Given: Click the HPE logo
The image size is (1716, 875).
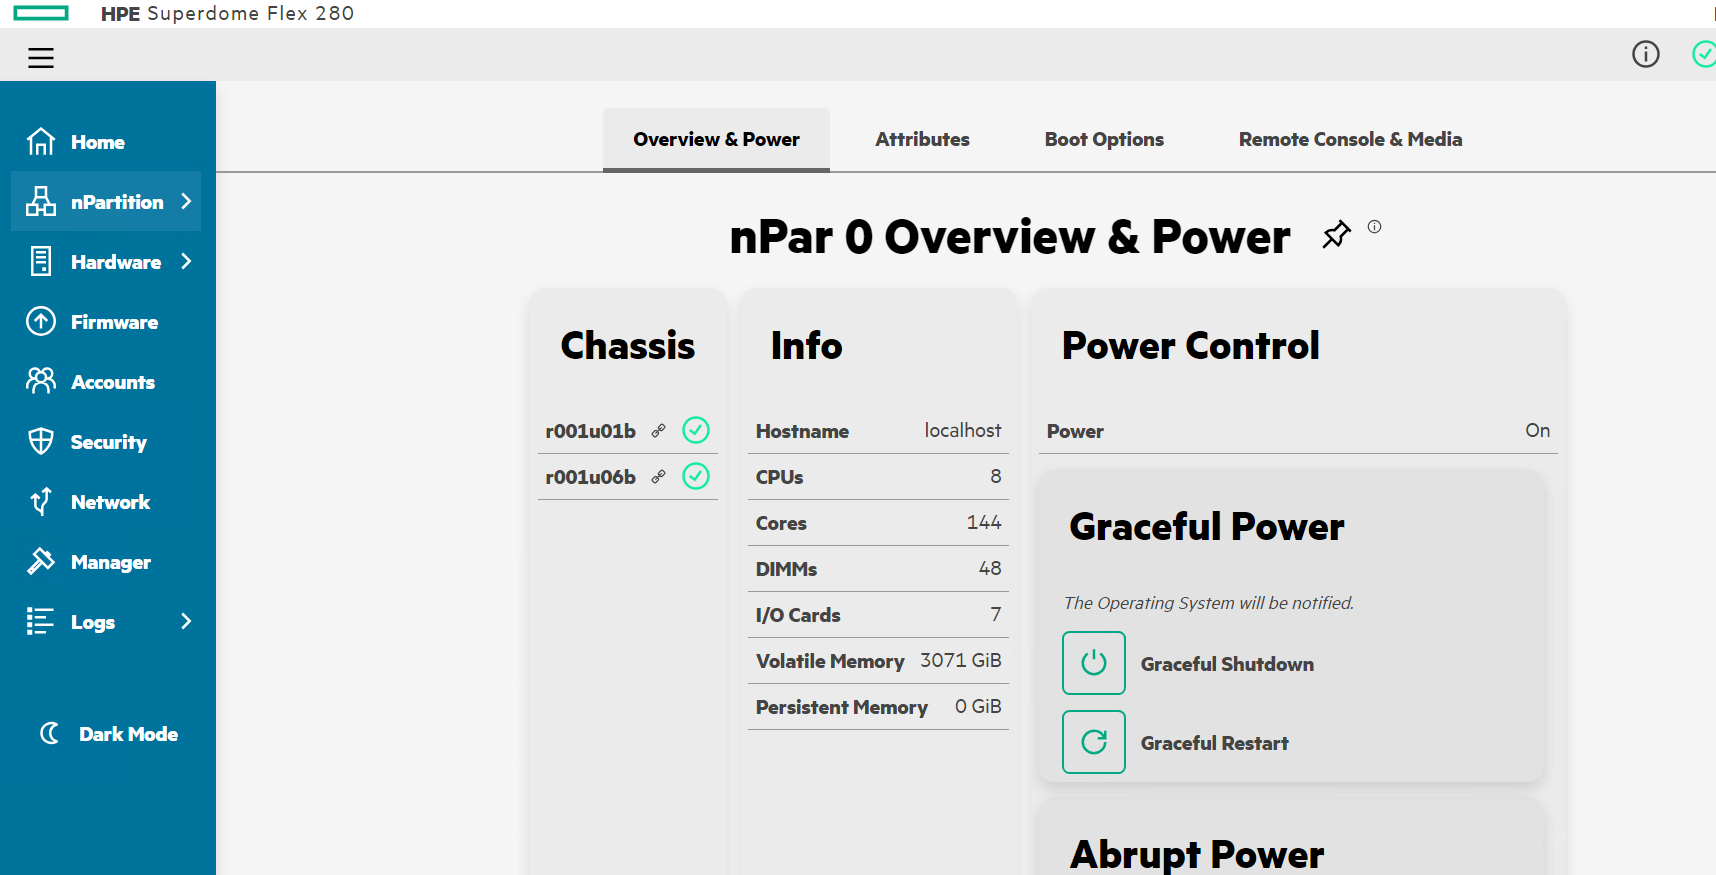Looking at the screenshot, I should coord(41,13).
